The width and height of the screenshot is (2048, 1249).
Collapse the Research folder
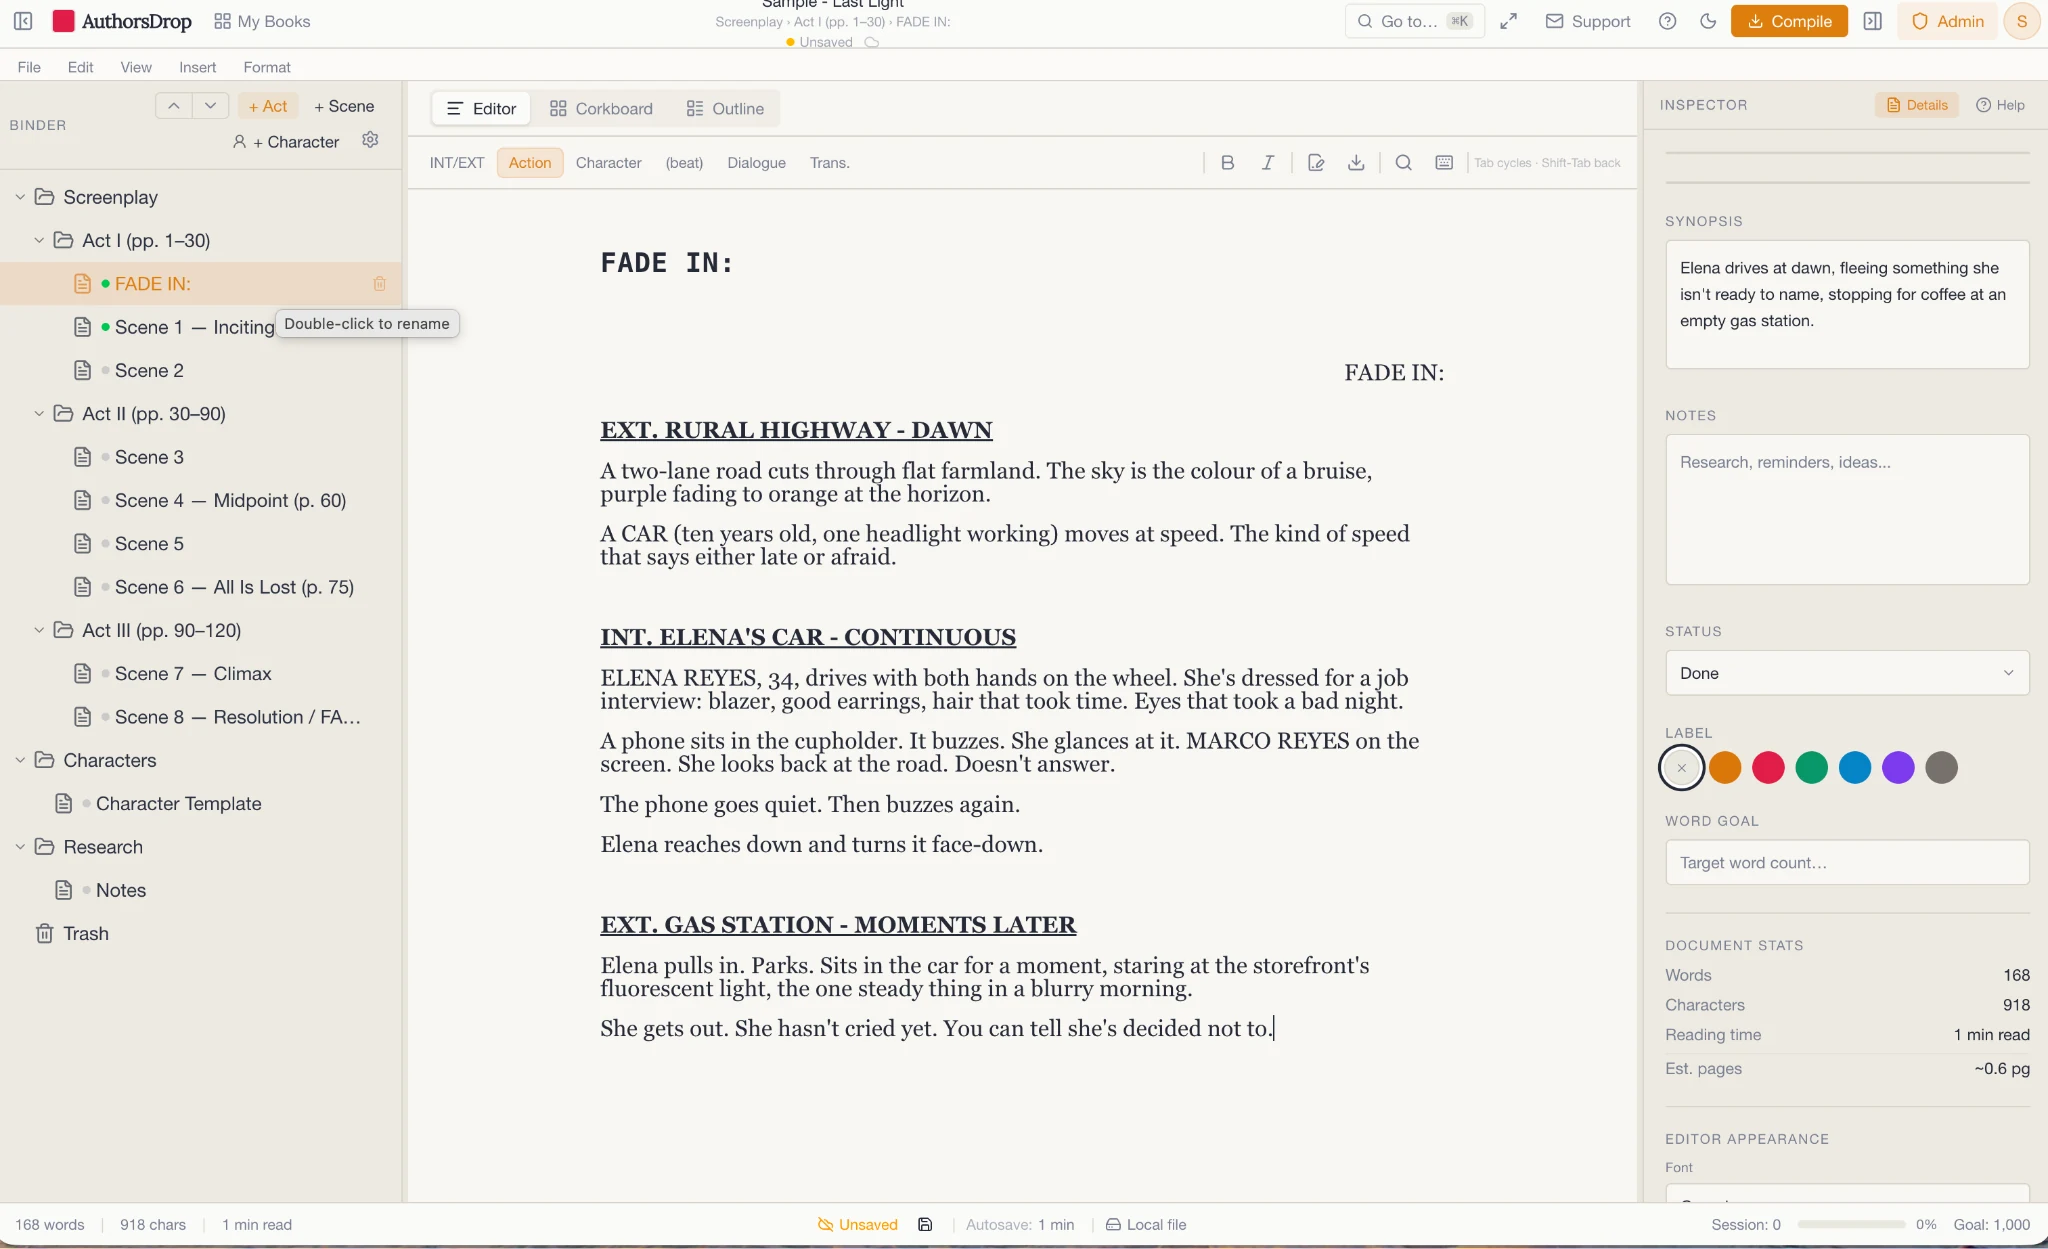20,847
